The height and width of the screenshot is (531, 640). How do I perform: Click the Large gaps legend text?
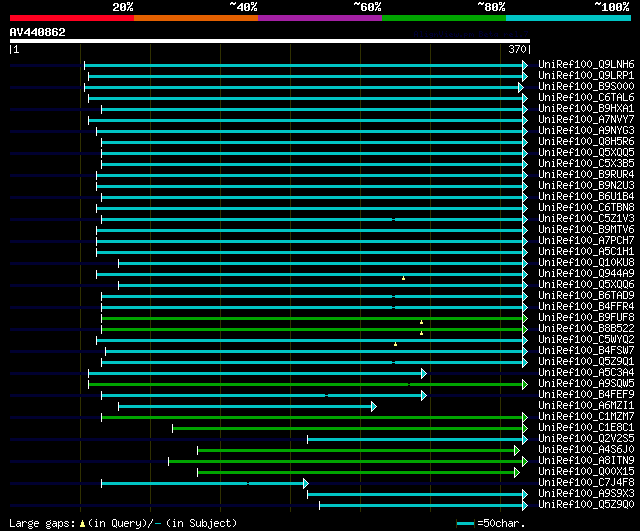[42, 523]
